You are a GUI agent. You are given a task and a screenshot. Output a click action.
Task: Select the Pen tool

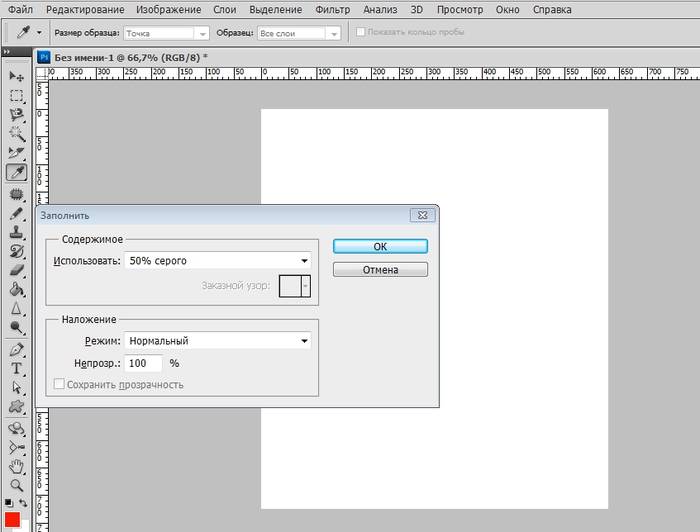click(16, 350)
